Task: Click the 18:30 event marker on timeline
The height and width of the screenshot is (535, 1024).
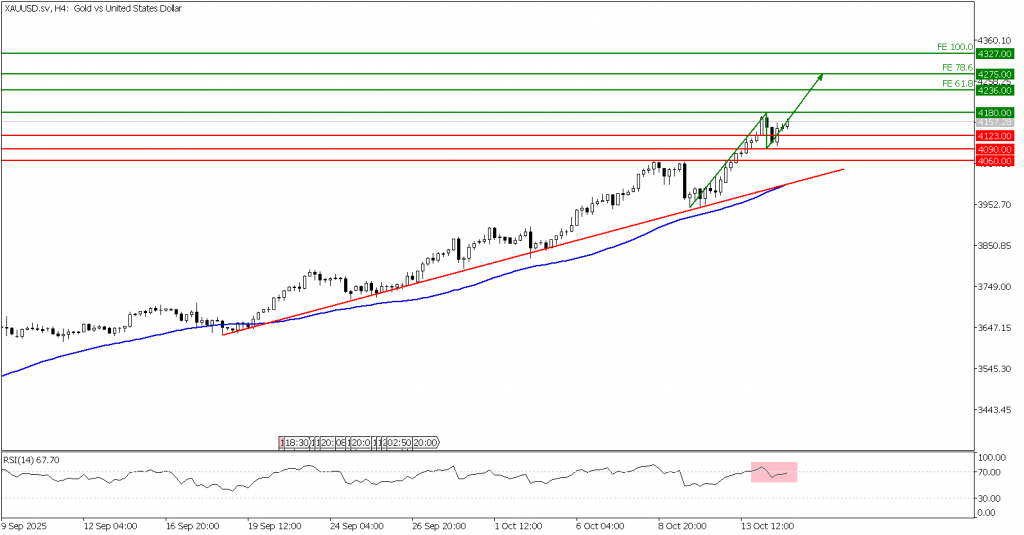Action: (x=296, y=442)
